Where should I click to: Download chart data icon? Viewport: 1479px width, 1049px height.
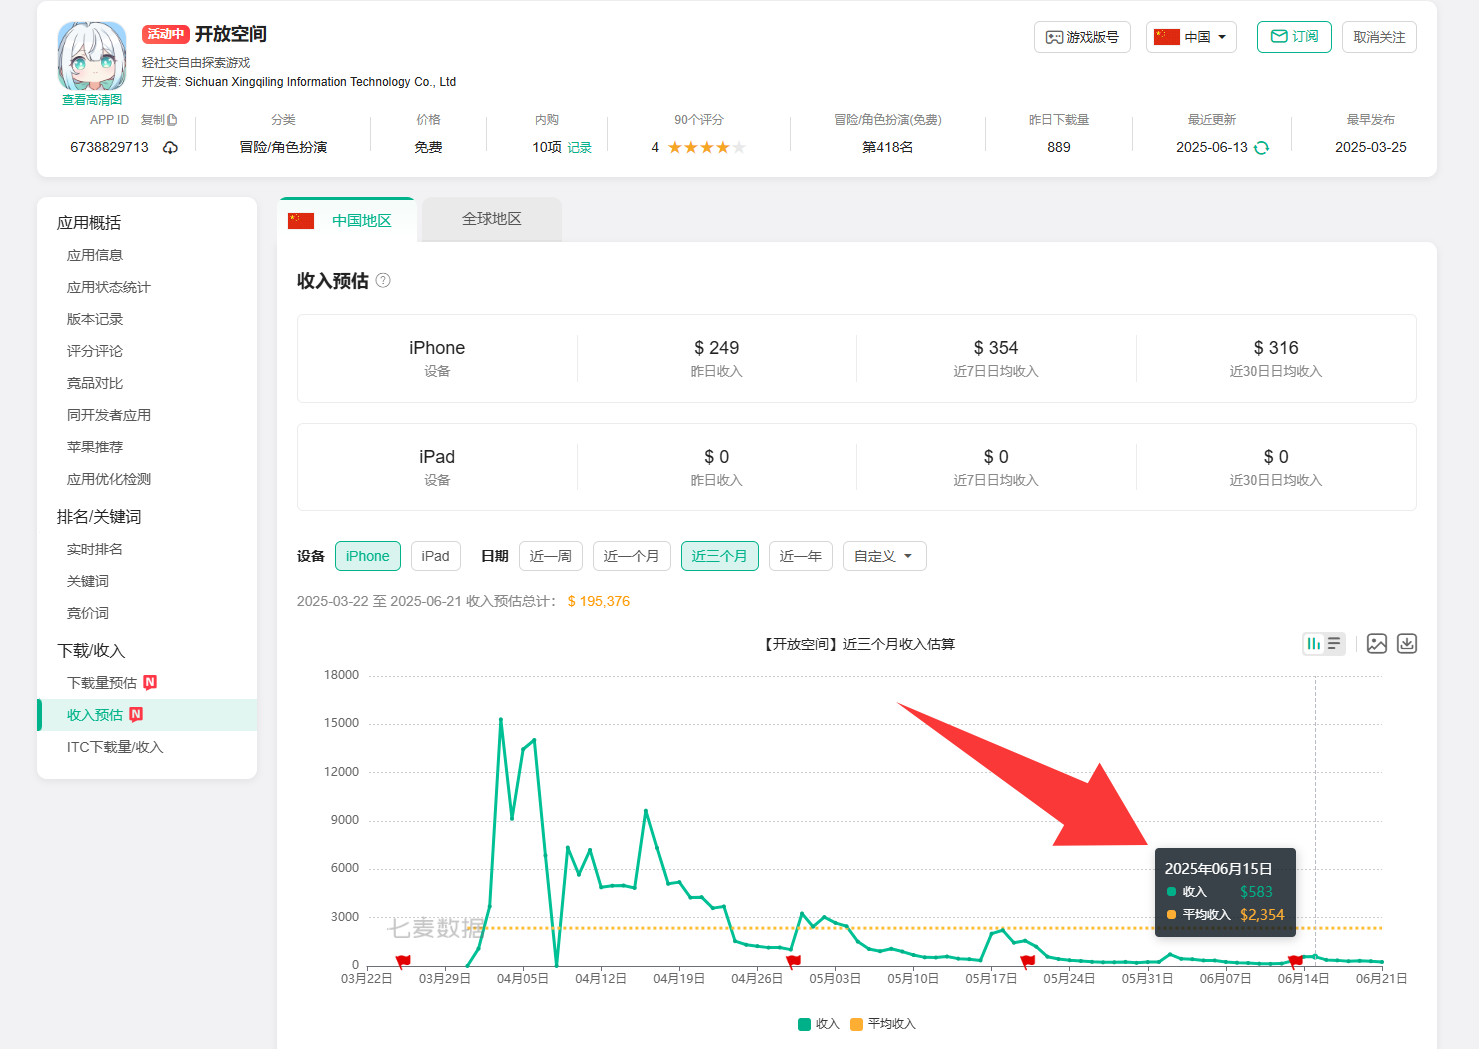pos(1407,644)
